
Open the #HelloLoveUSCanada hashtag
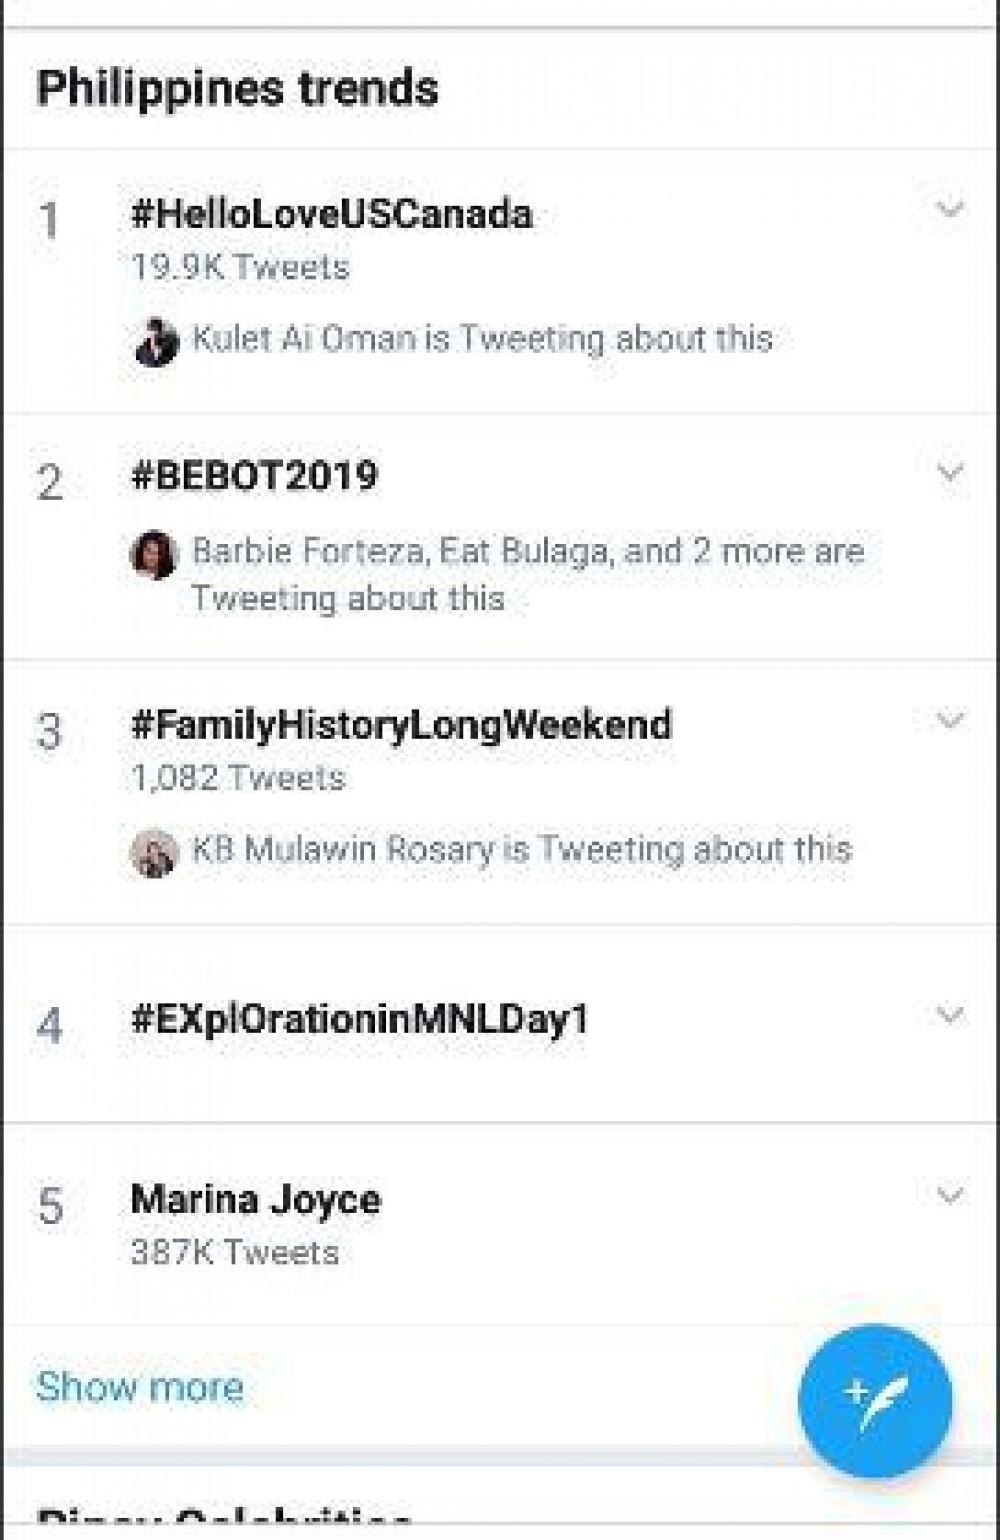pyautogui.click(x=331, y=214)
